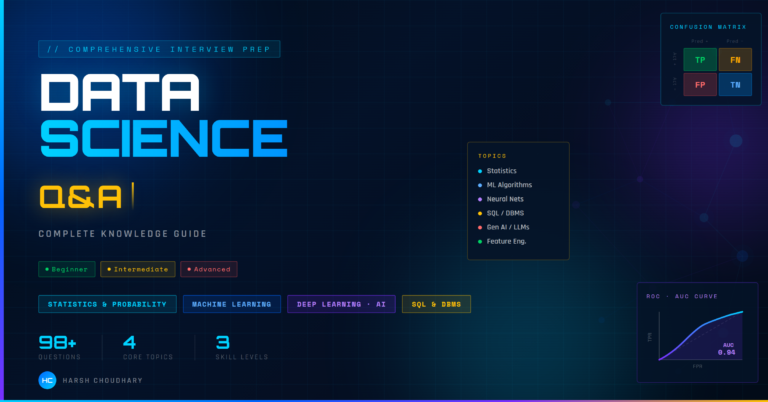Click the blue TN matrix cell
The width and height of the screenshot is (768, 402).
[x=735, y=85]
